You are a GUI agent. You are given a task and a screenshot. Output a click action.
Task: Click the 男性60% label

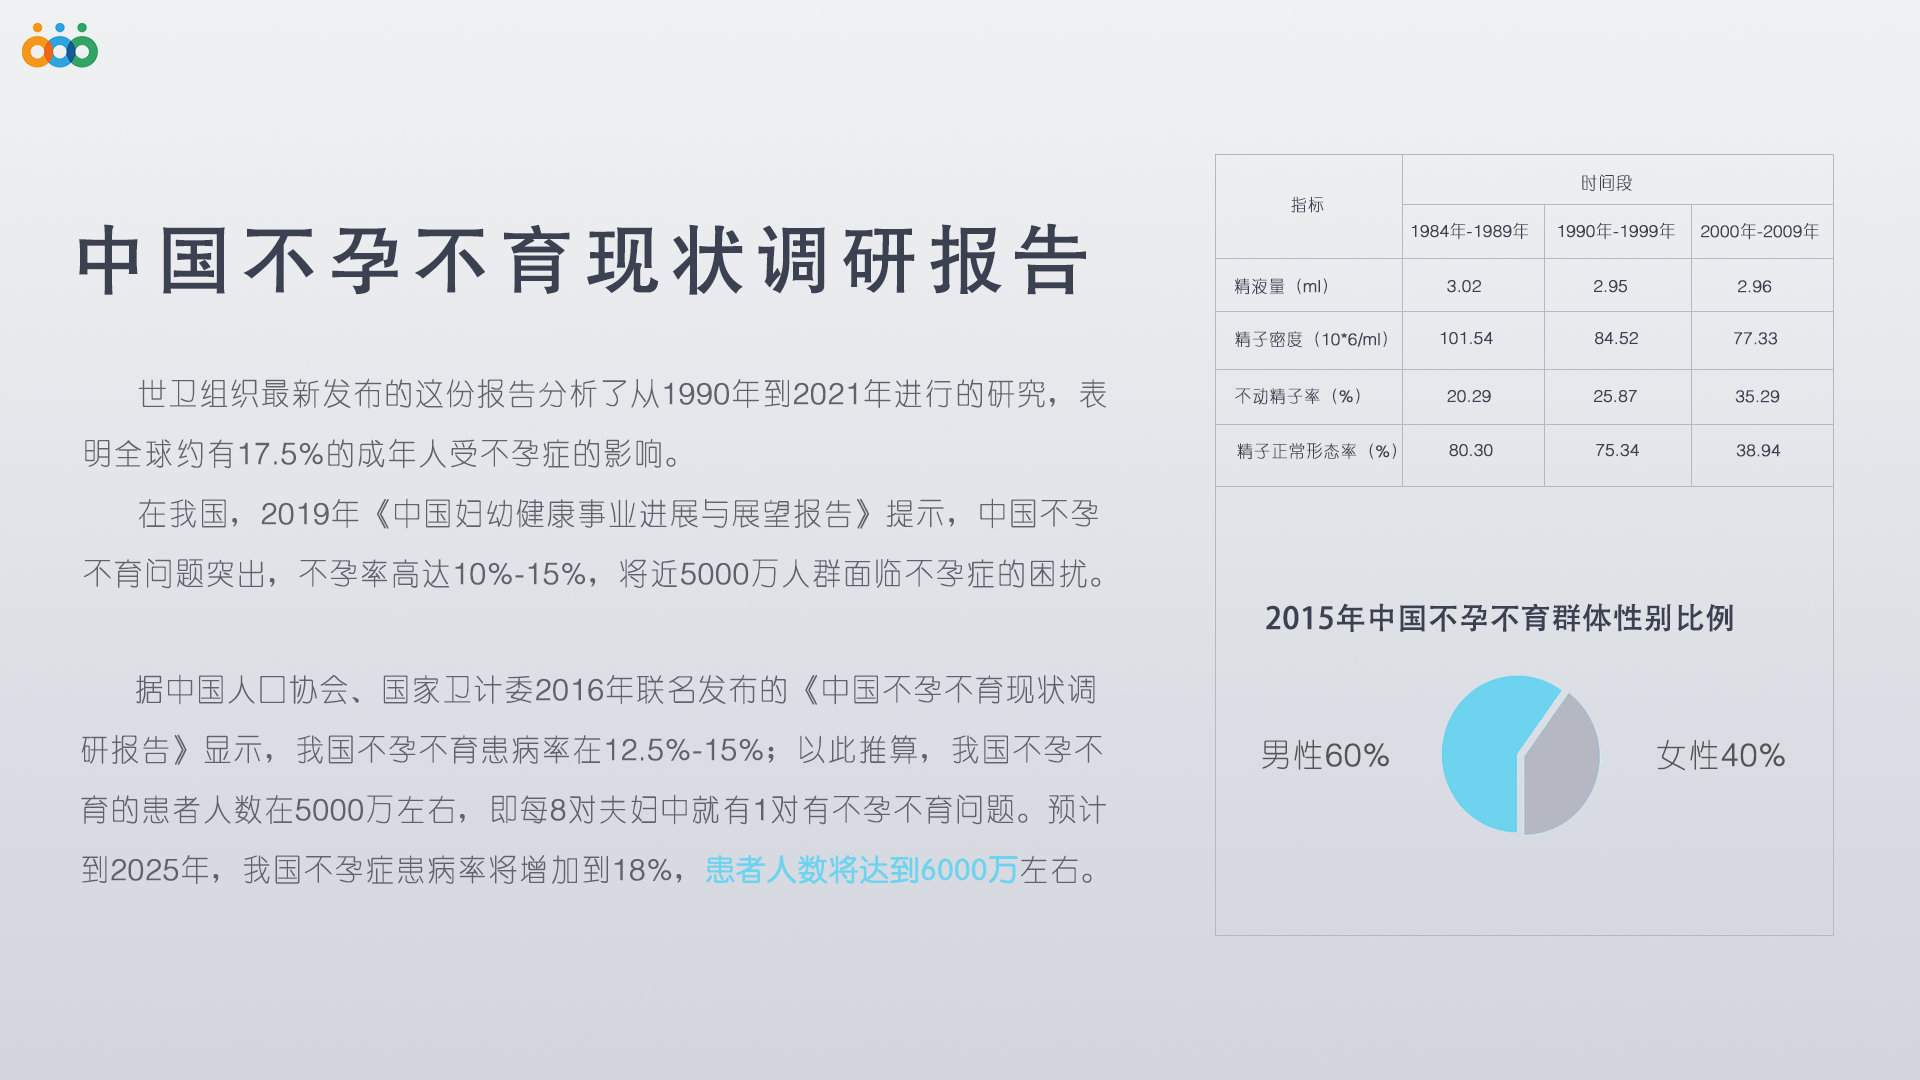1325,755
